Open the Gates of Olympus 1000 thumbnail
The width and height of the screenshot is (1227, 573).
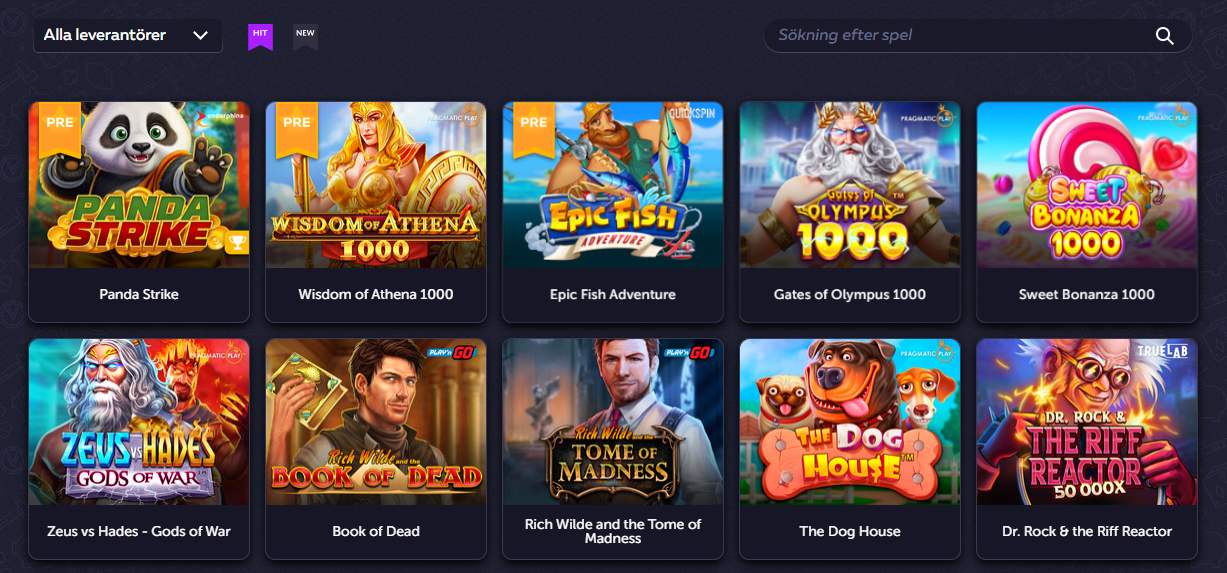[x=849, y=185]
